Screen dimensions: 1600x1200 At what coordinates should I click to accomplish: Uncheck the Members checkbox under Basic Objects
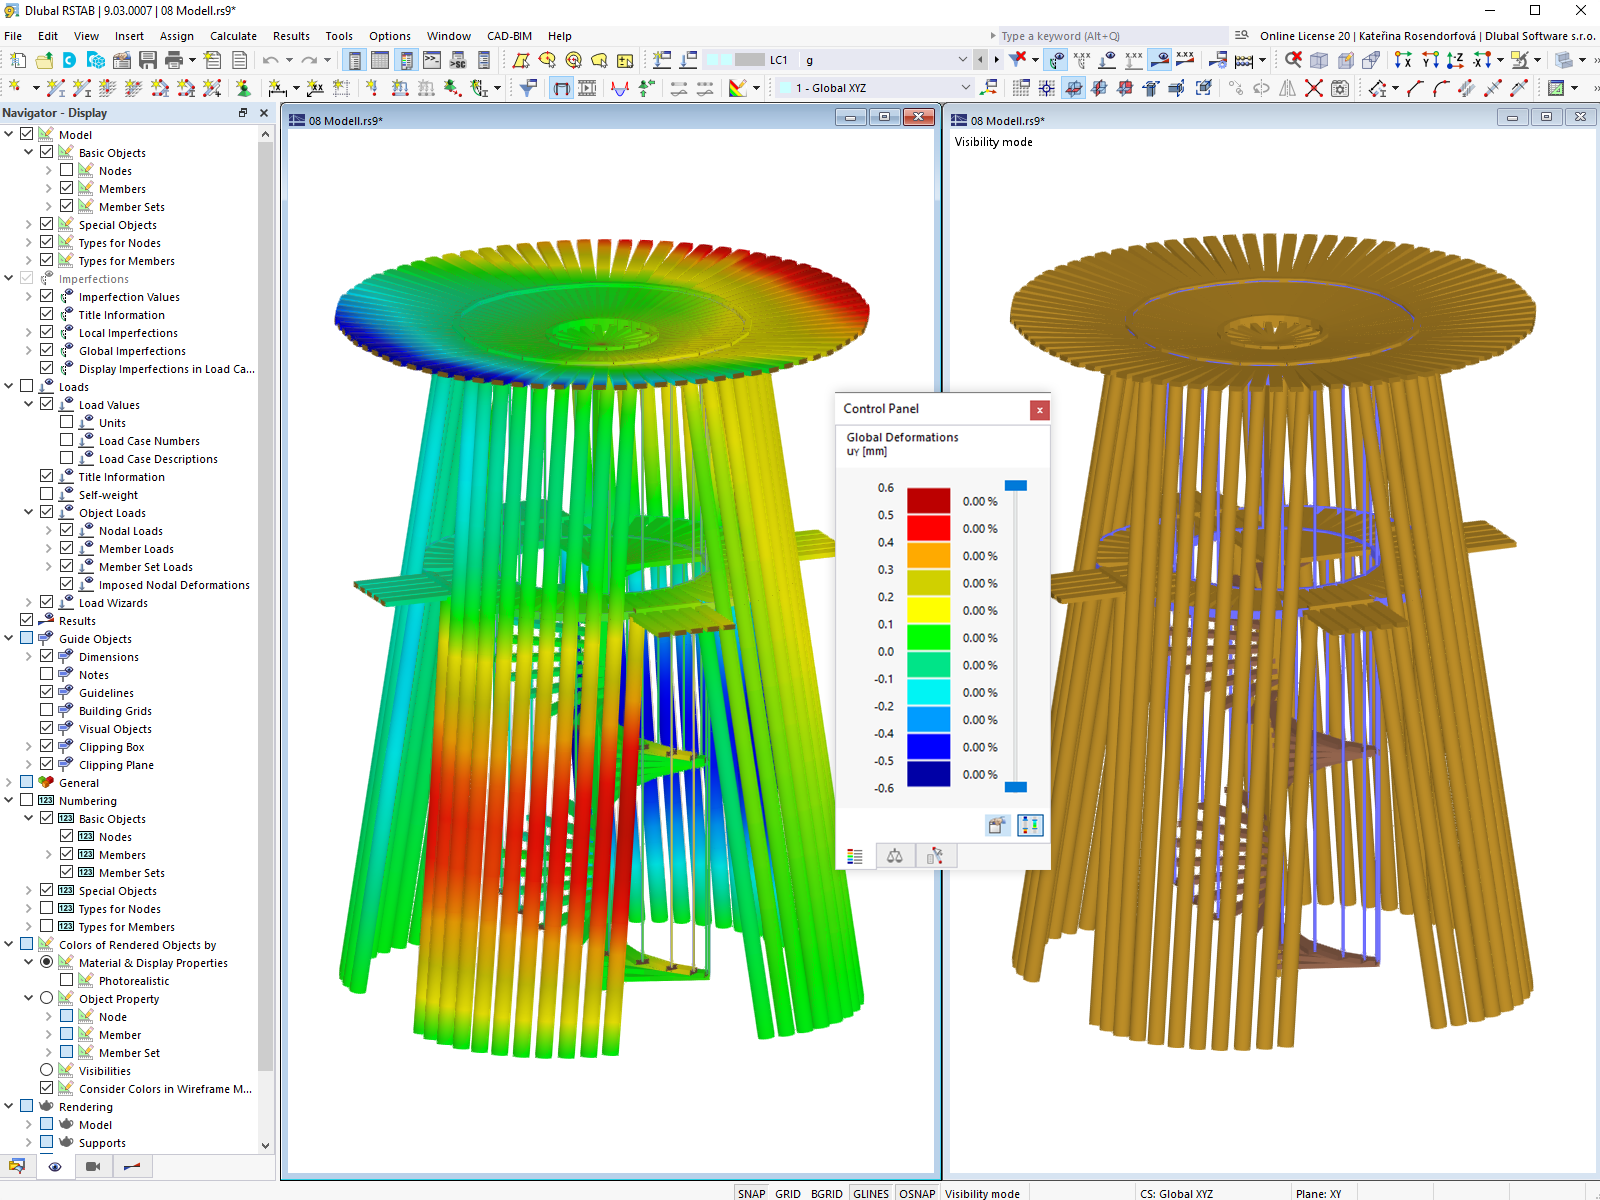pos(66,188)
